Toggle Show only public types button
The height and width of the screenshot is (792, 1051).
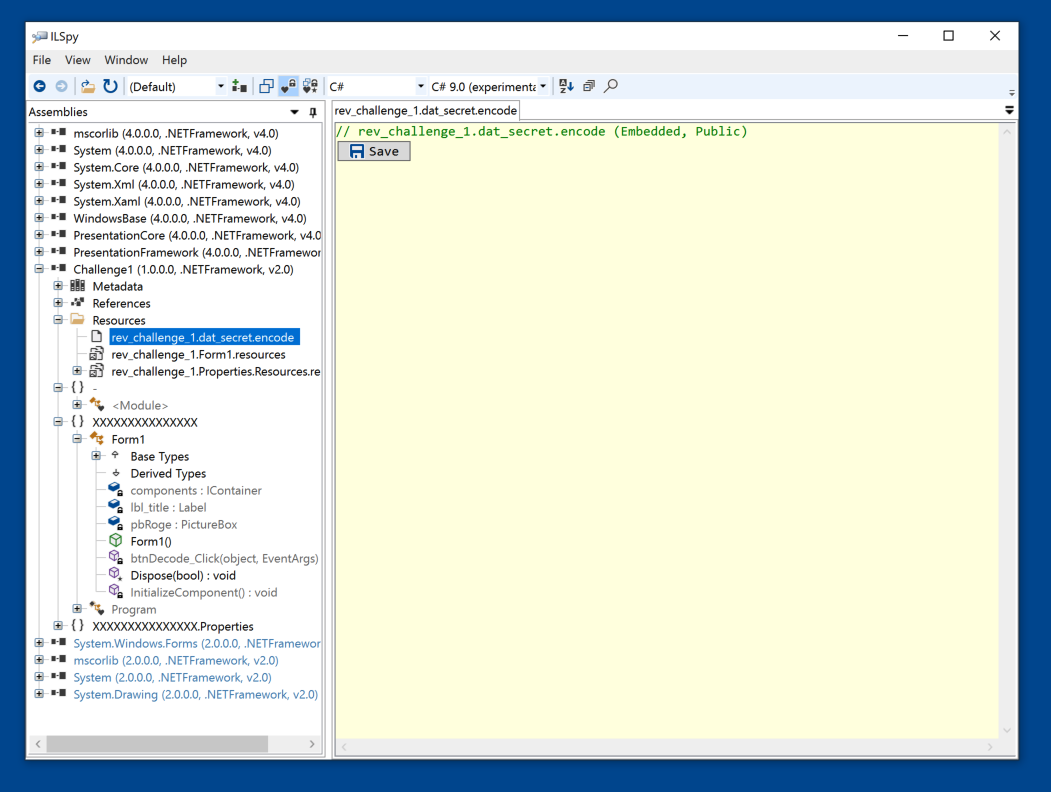[266, 87]
